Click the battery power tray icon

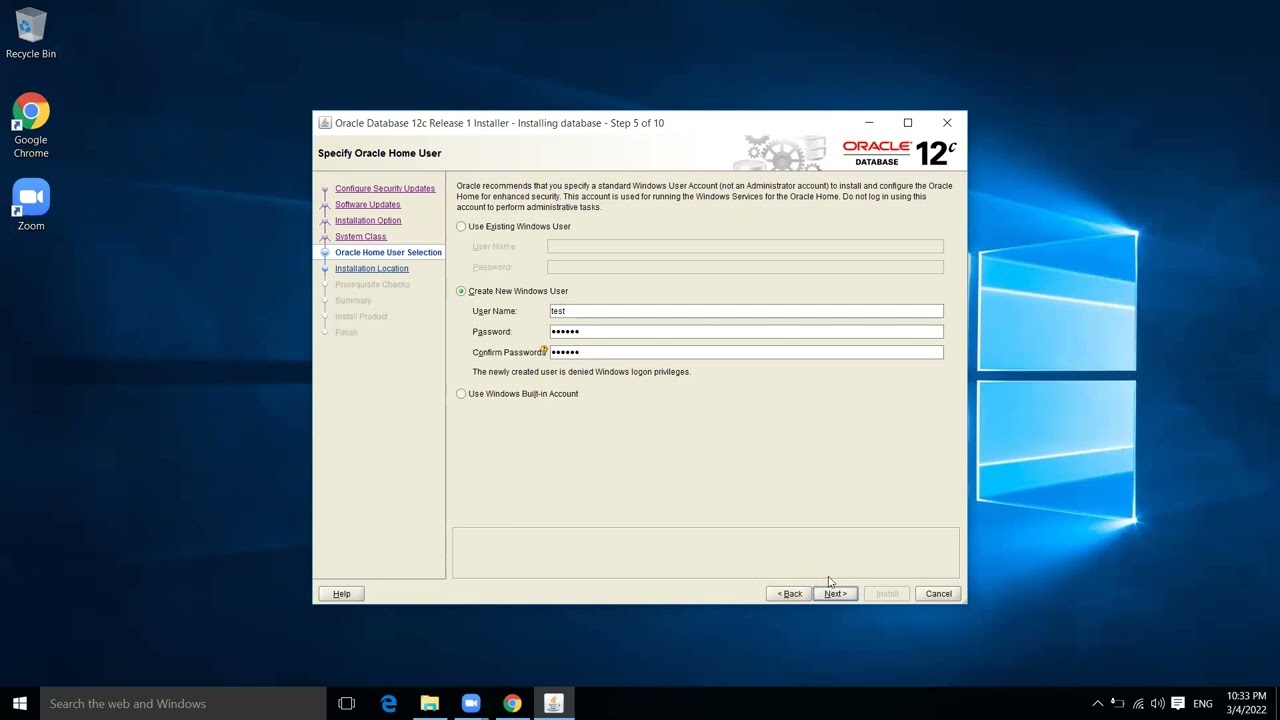coord(1118,704)
